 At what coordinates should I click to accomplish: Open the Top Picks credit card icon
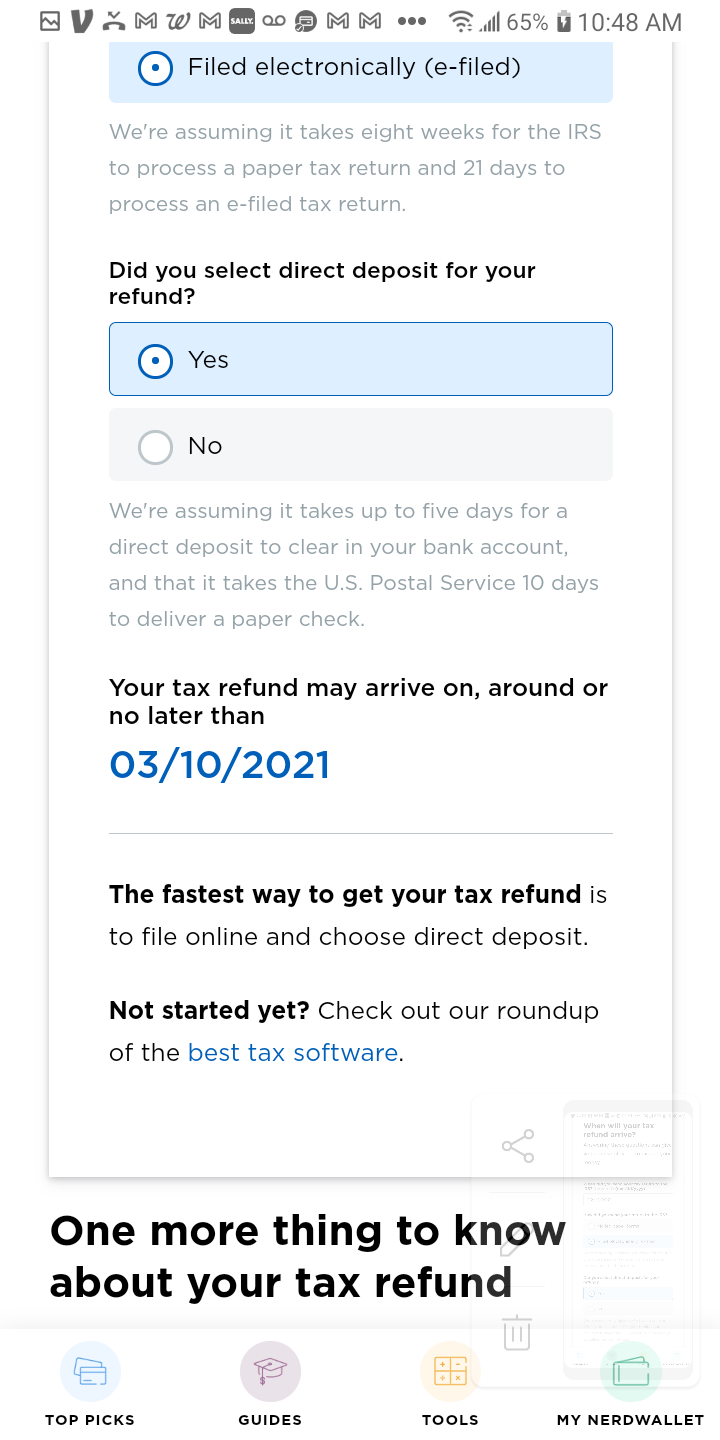(x=90, y=1372)
